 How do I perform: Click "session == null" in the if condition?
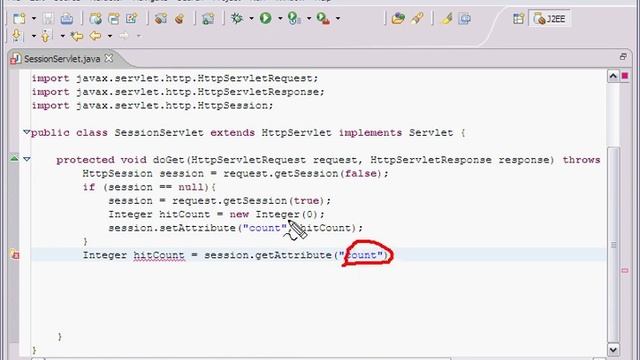pos(156,187)
